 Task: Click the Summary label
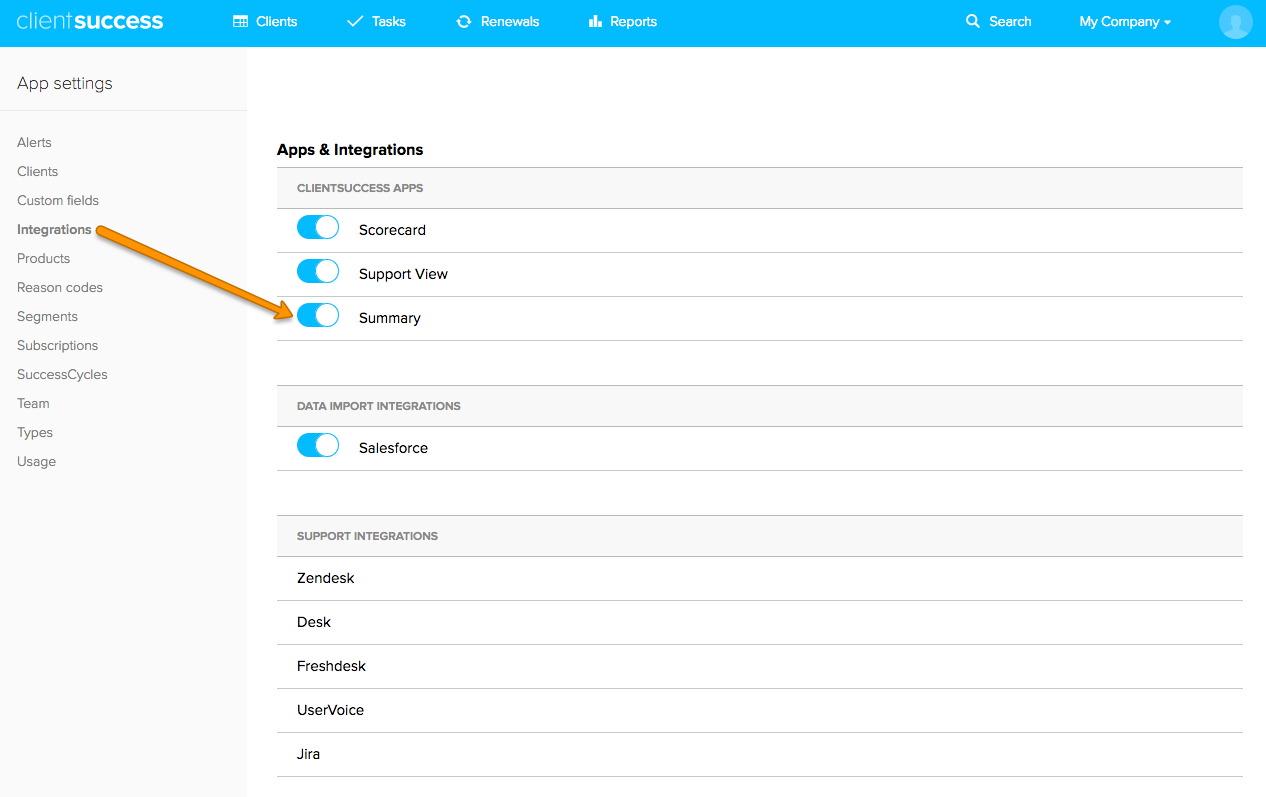tap(390, 318)
